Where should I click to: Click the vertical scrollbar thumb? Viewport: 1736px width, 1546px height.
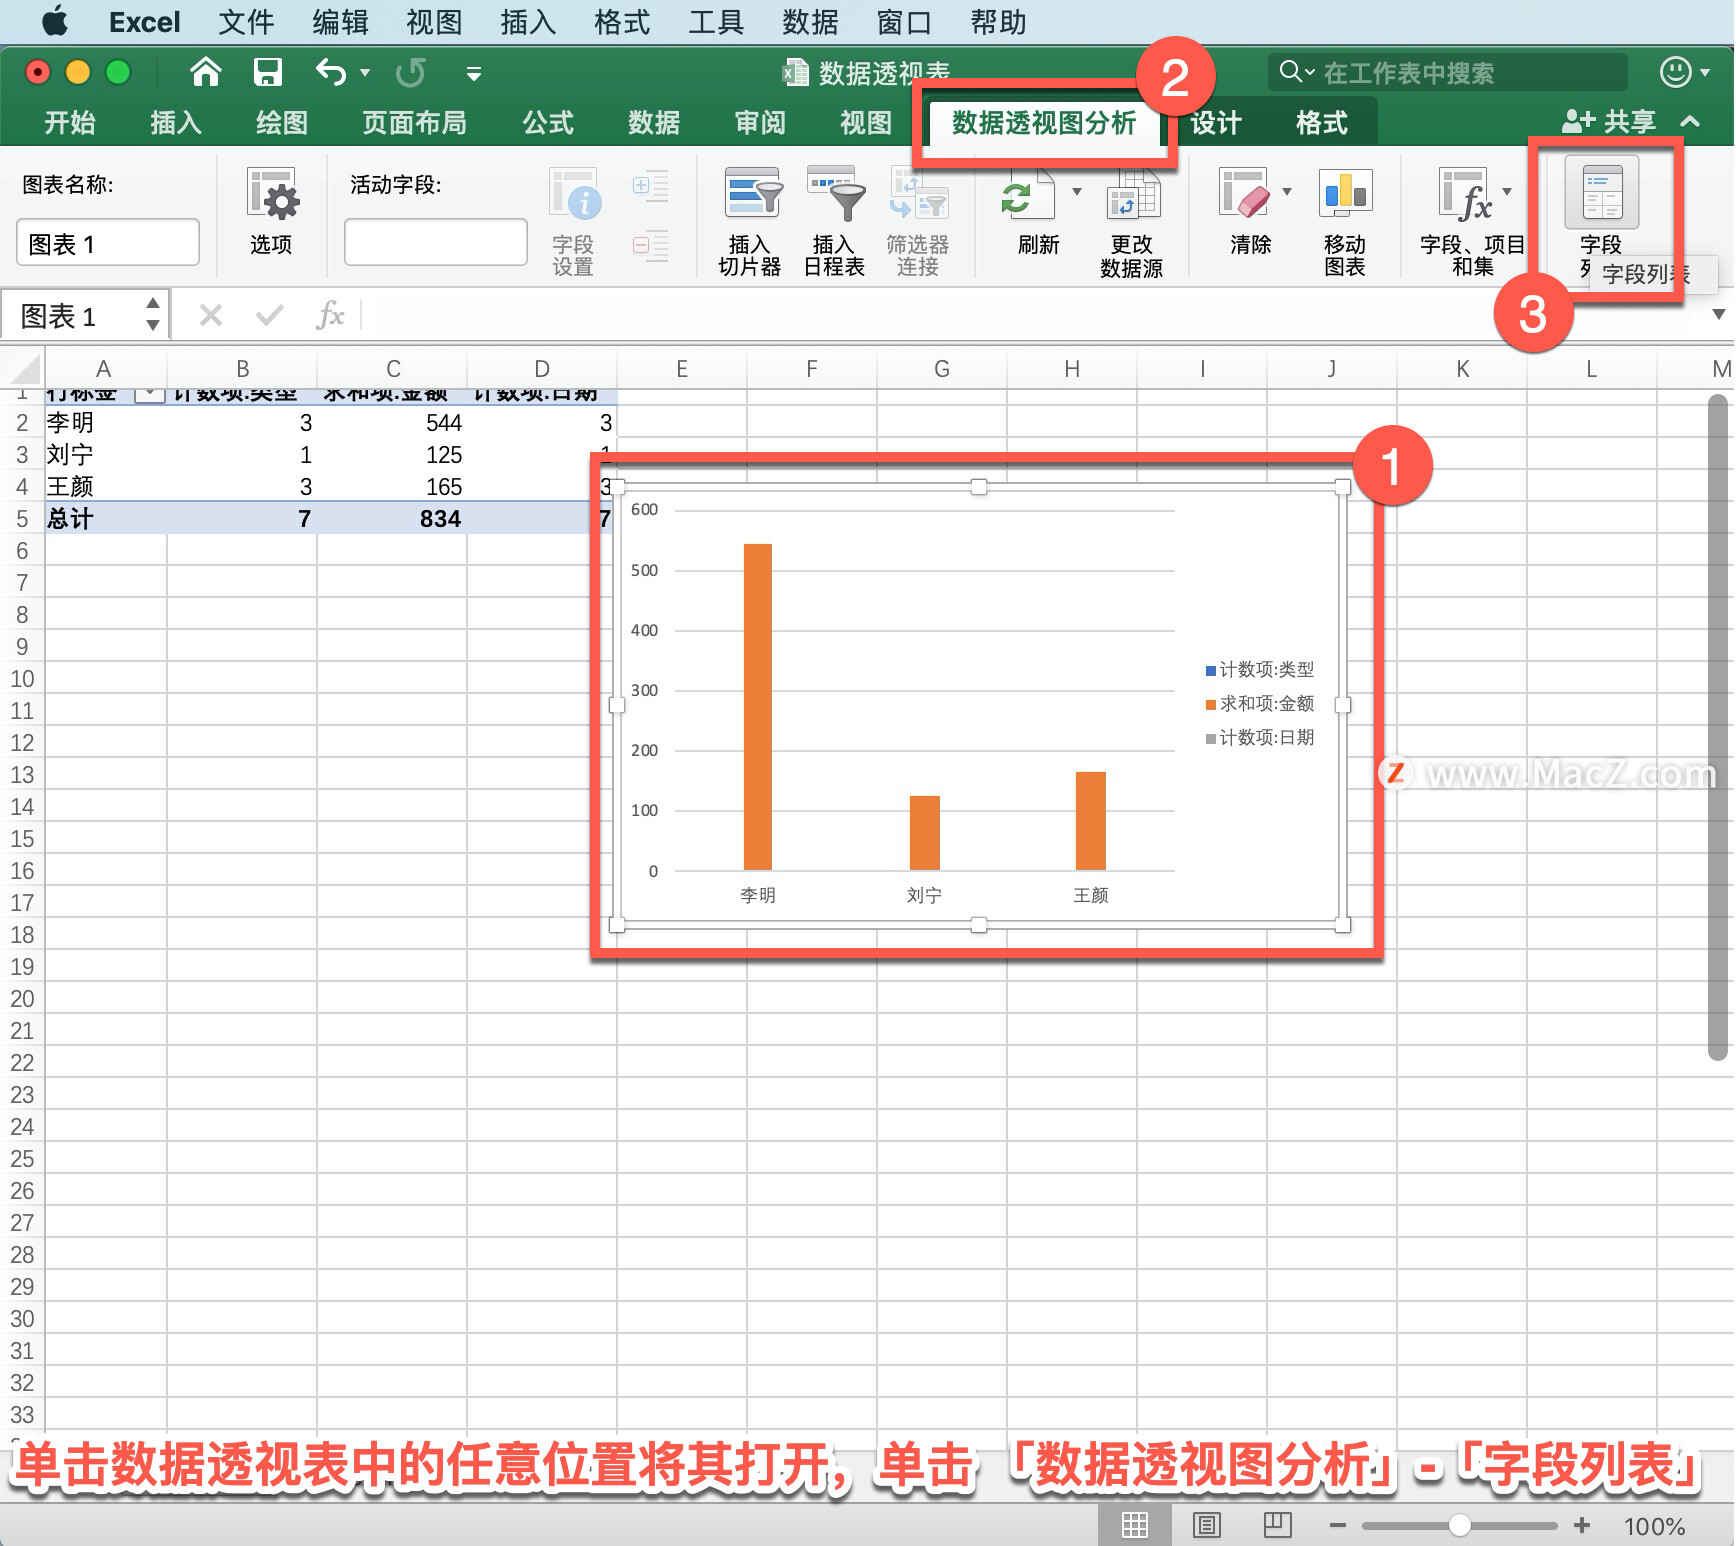(x=1718, y=727)
